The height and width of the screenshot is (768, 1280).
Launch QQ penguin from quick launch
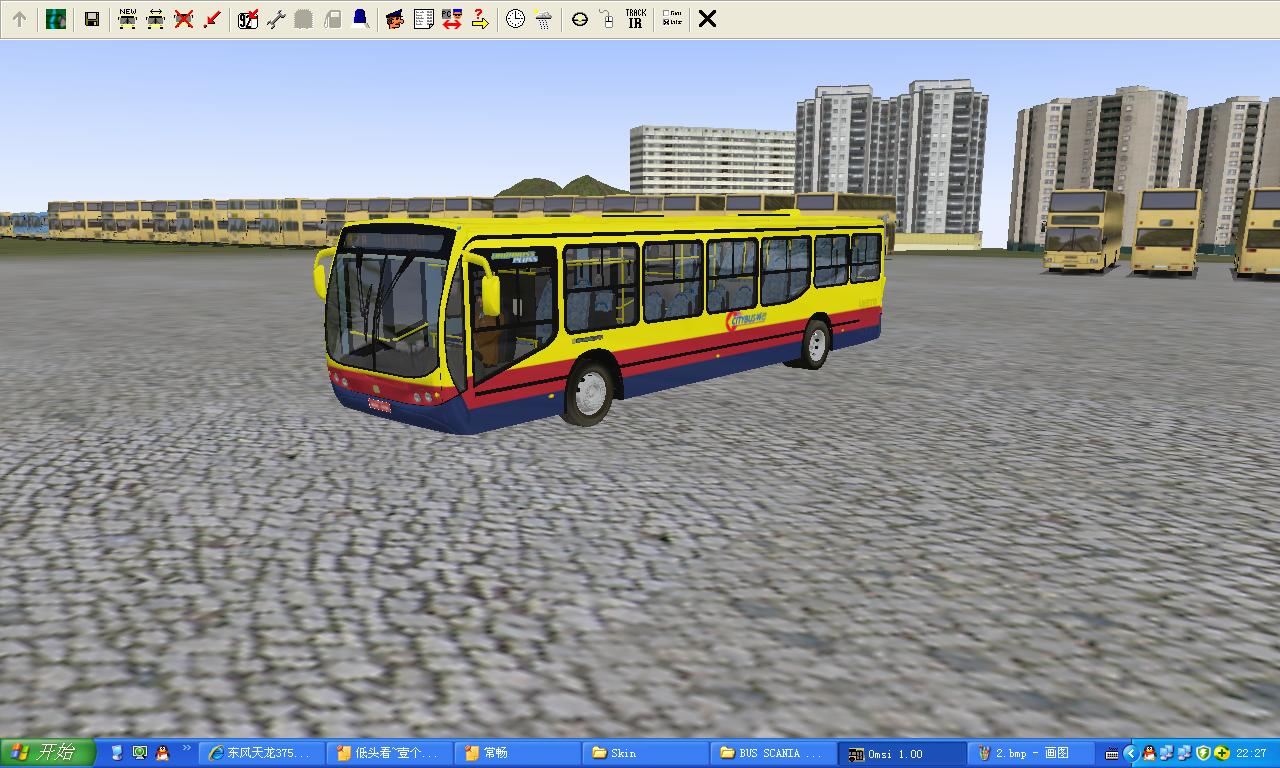(x=162, y=753)
